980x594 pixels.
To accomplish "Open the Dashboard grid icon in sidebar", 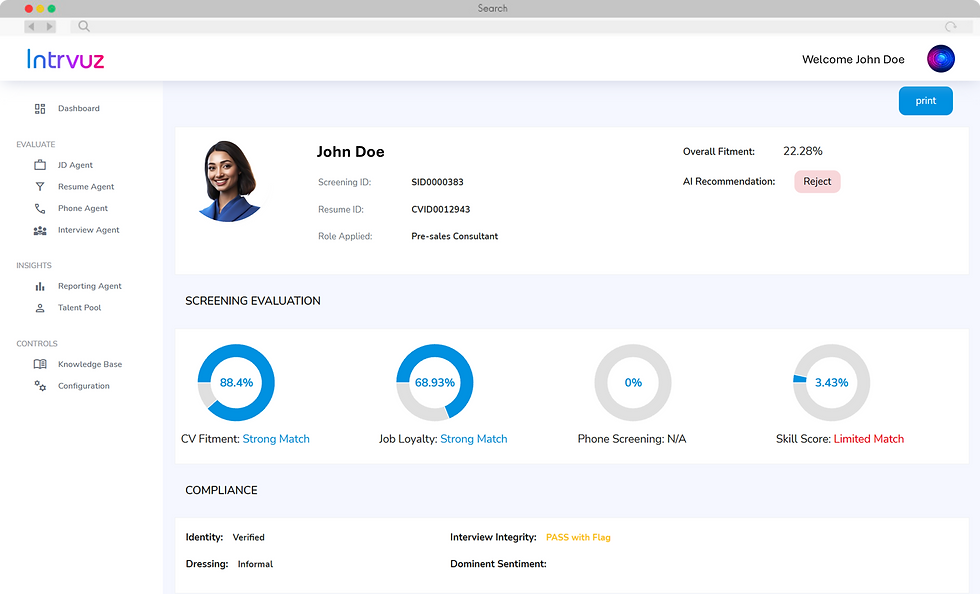I will pos(40,108).
